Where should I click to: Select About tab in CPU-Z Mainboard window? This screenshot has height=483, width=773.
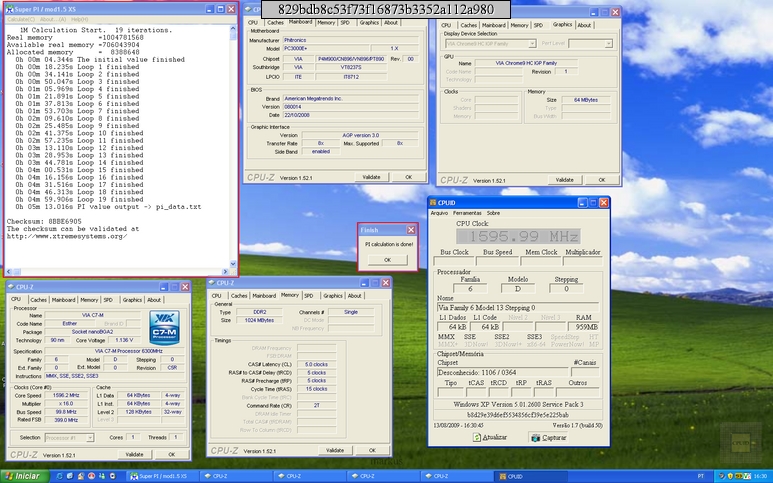click(391, 23)
